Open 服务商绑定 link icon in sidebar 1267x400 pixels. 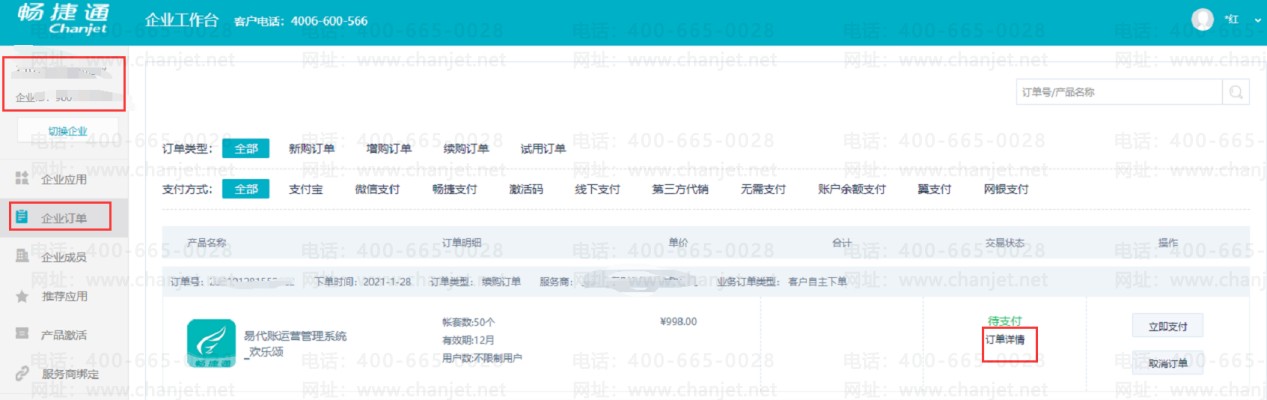click(x=22, y=374)
